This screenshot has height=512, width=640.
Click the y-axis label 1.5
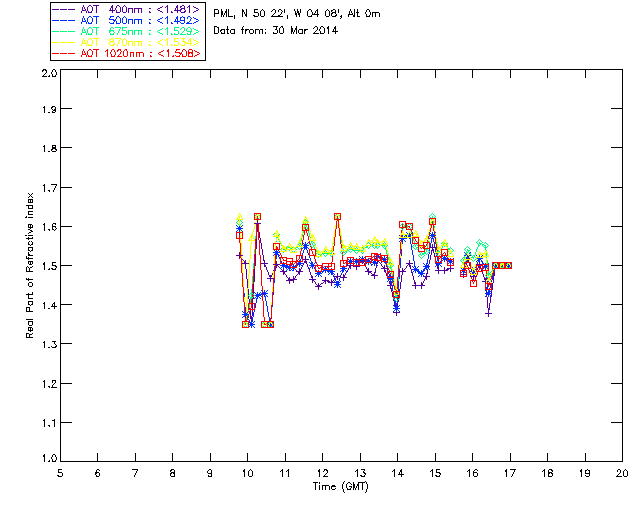coord(49,266)
